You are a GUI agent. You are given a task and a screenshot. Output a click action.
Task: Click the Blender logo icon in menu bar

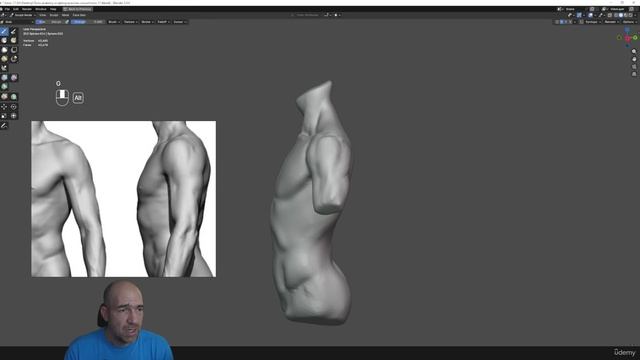coord(2,9)
